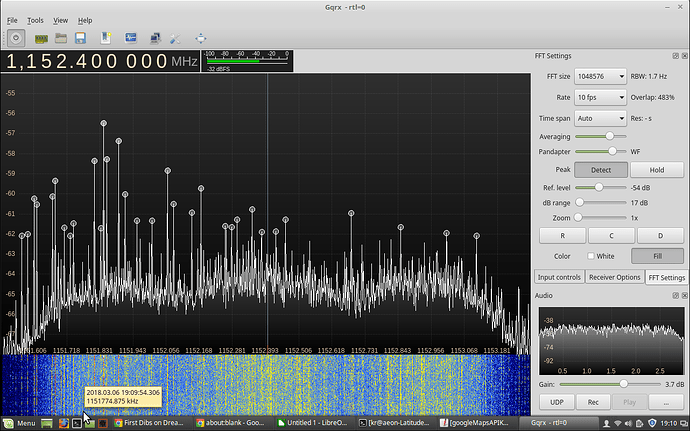Viewport: 690px width, 431px height.
Task: Switch to First Dibs Chrome taskbar window
Action: [149, 423]
